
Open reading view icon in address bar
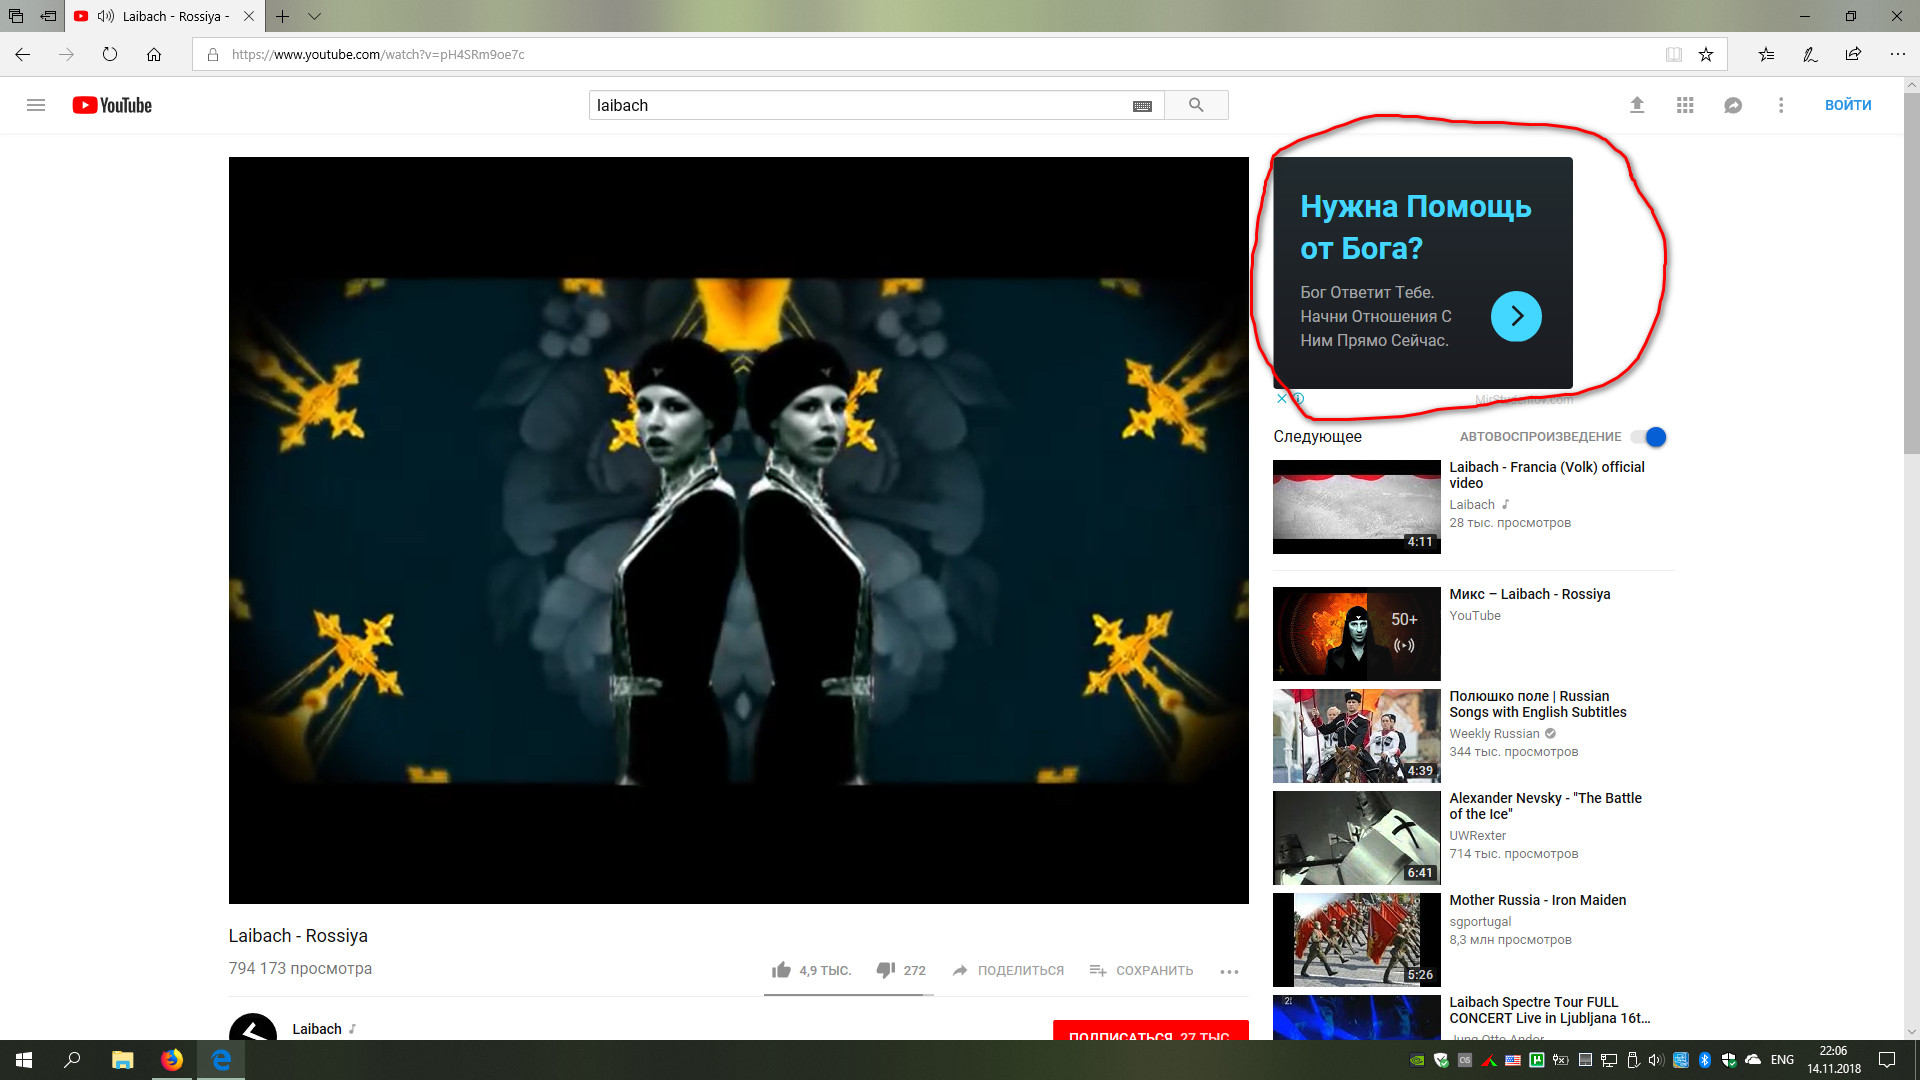(x=1673, y=55)
